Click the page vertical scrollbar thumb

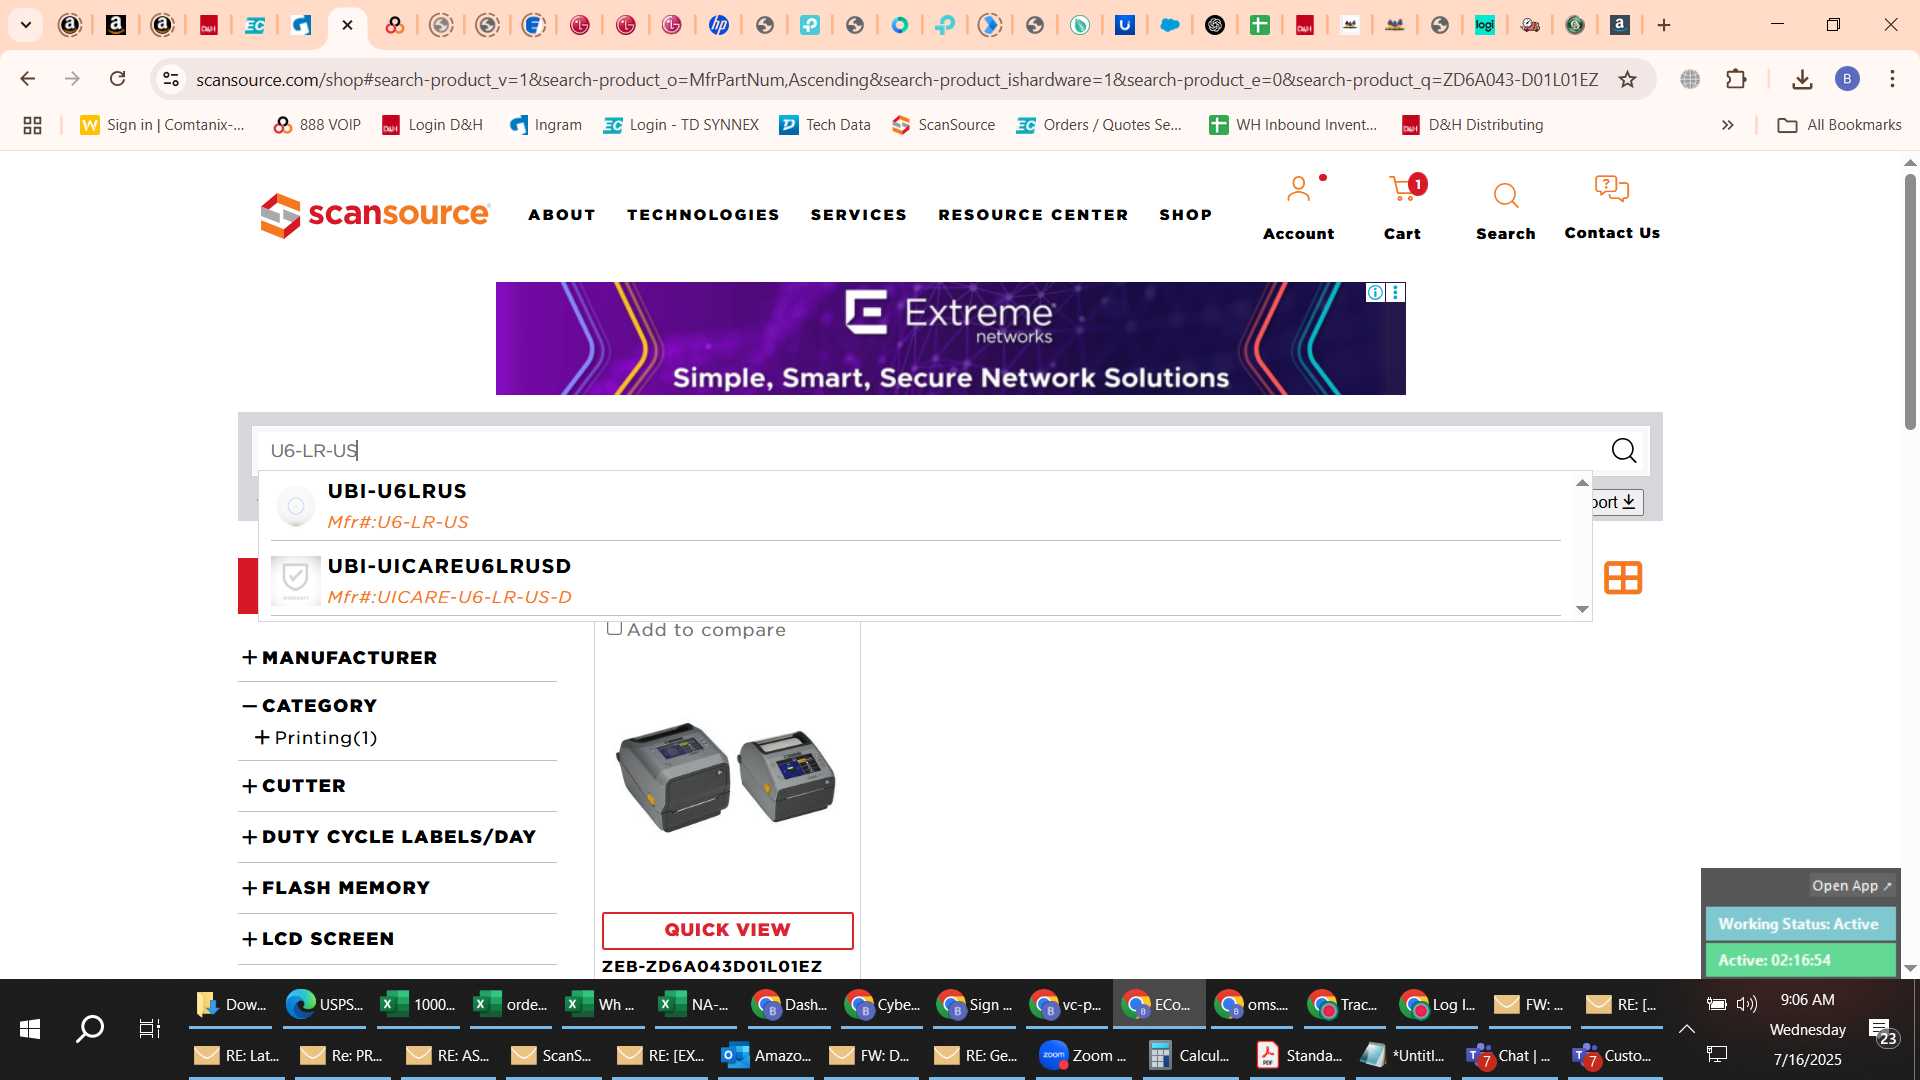pos(1910,300)
